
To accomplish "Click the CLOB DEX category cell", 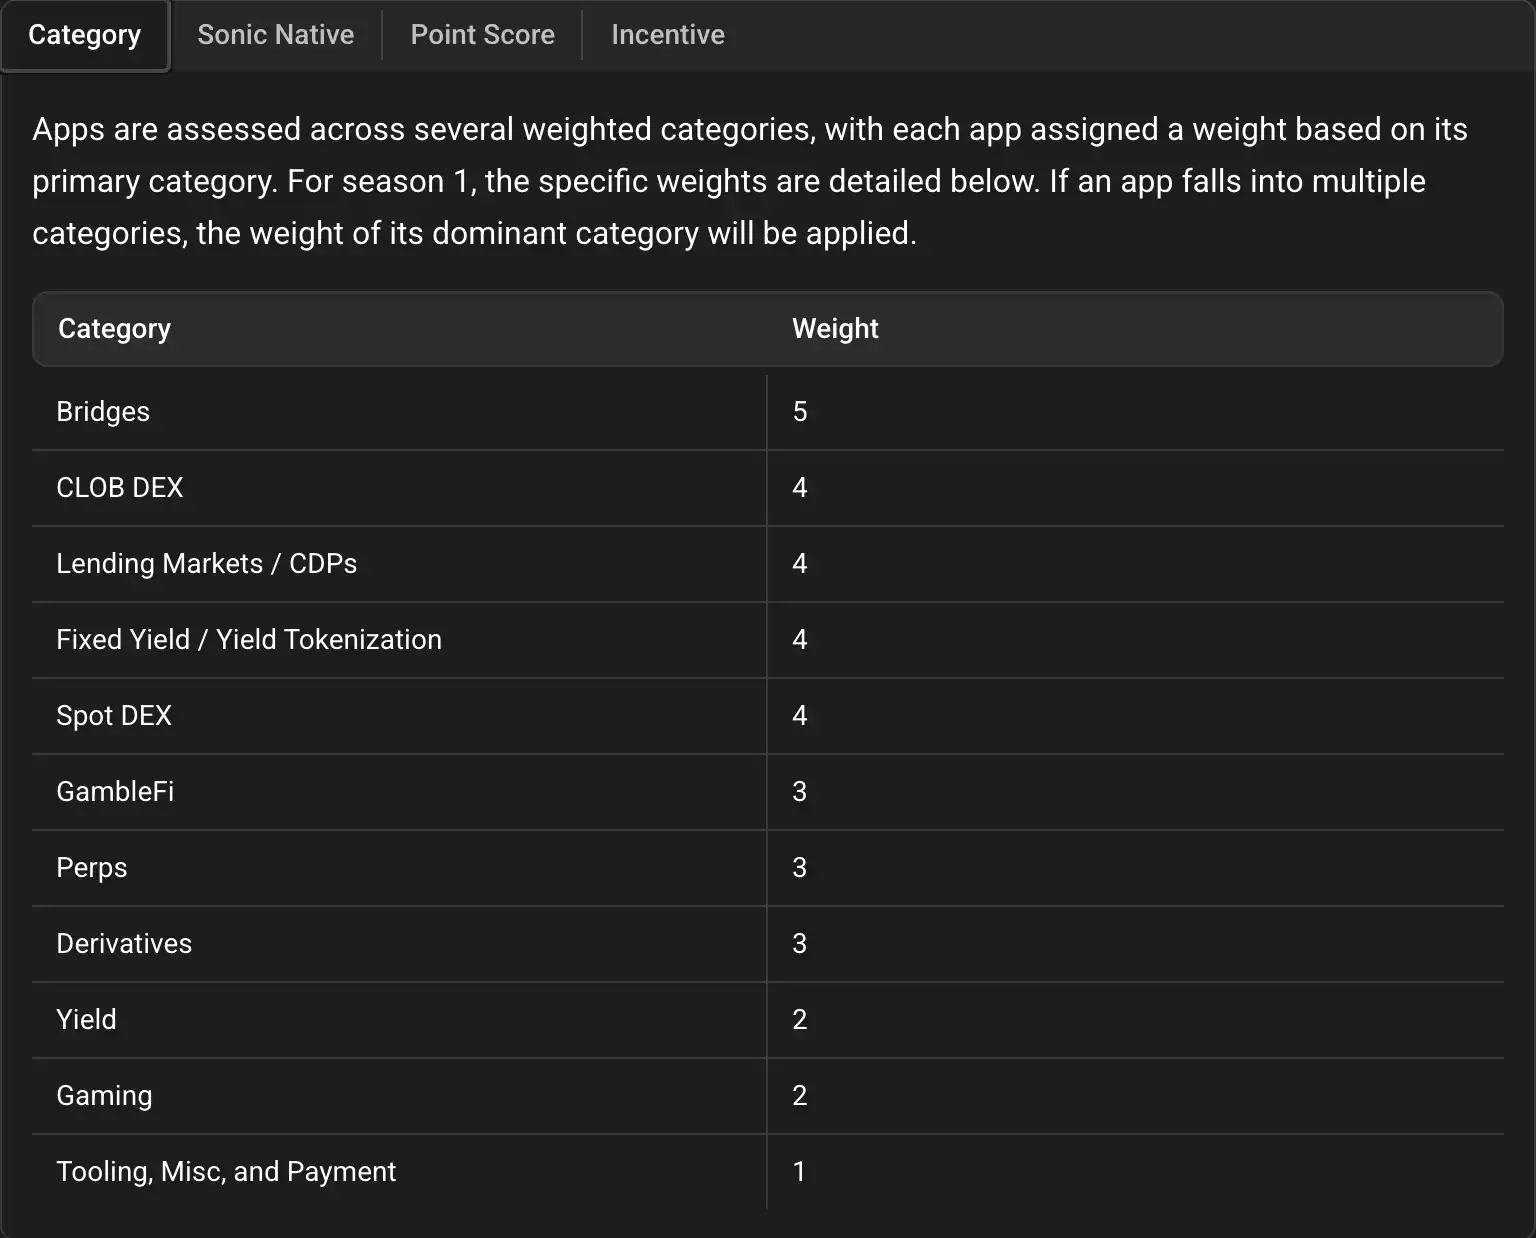I will (x=120, y=488).
